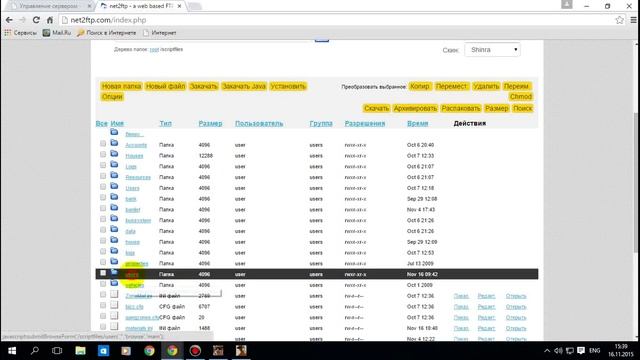Viewport: 640px width, 360px height.
Task: Click folder icon in the Nov 4 17:43 row
Action: [114, 208]
